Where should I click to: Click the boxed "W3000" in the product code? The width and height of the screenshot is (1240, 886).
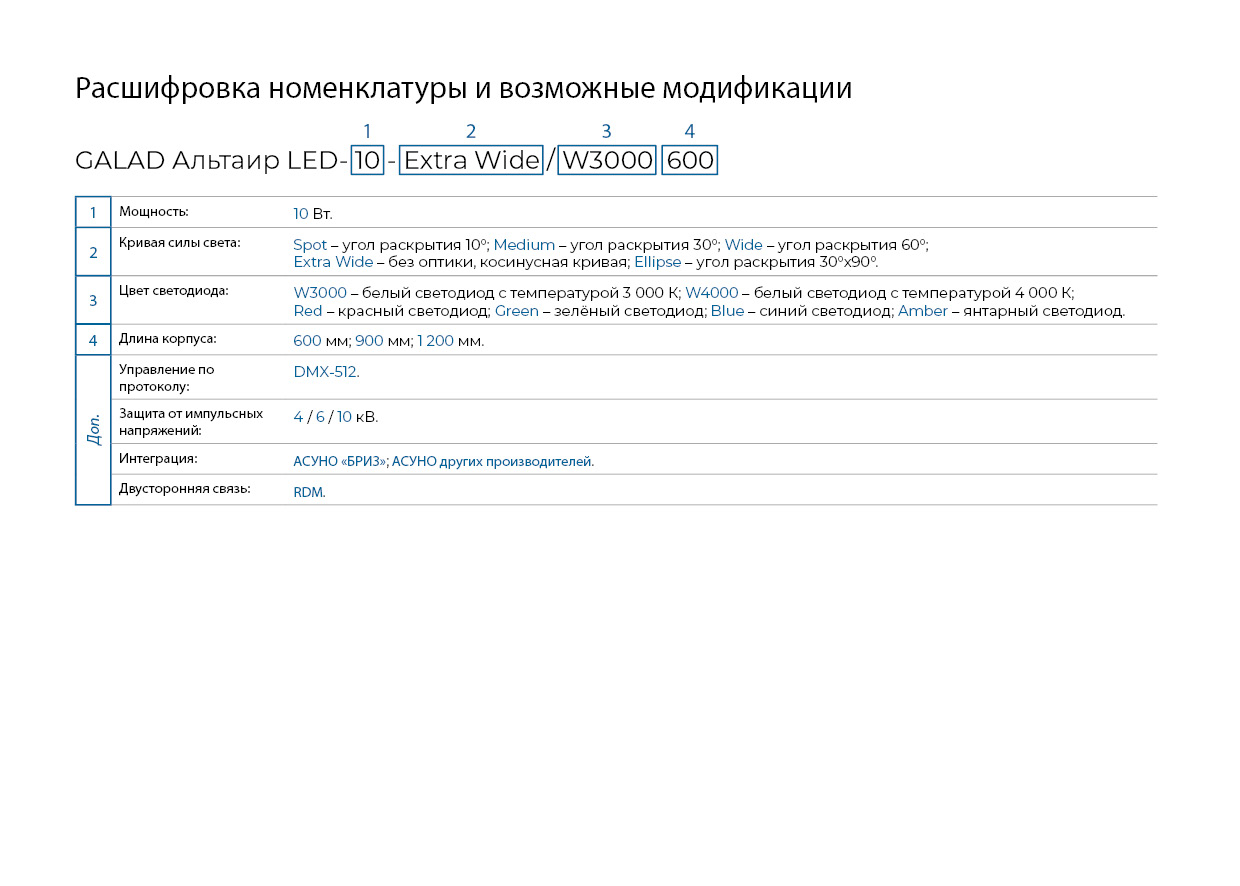tap(607, 160)
